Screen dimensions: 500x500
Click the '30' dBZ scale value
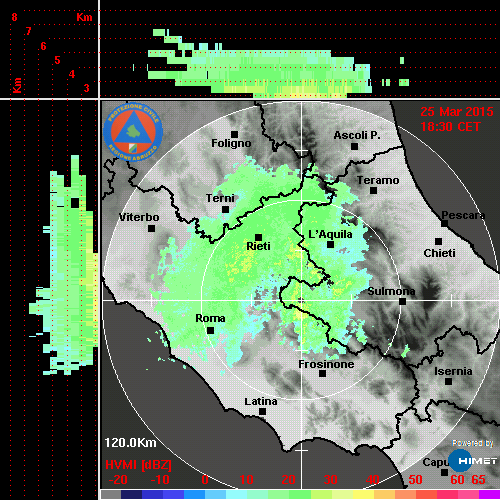pyautogui.click(x=330, y=480)
